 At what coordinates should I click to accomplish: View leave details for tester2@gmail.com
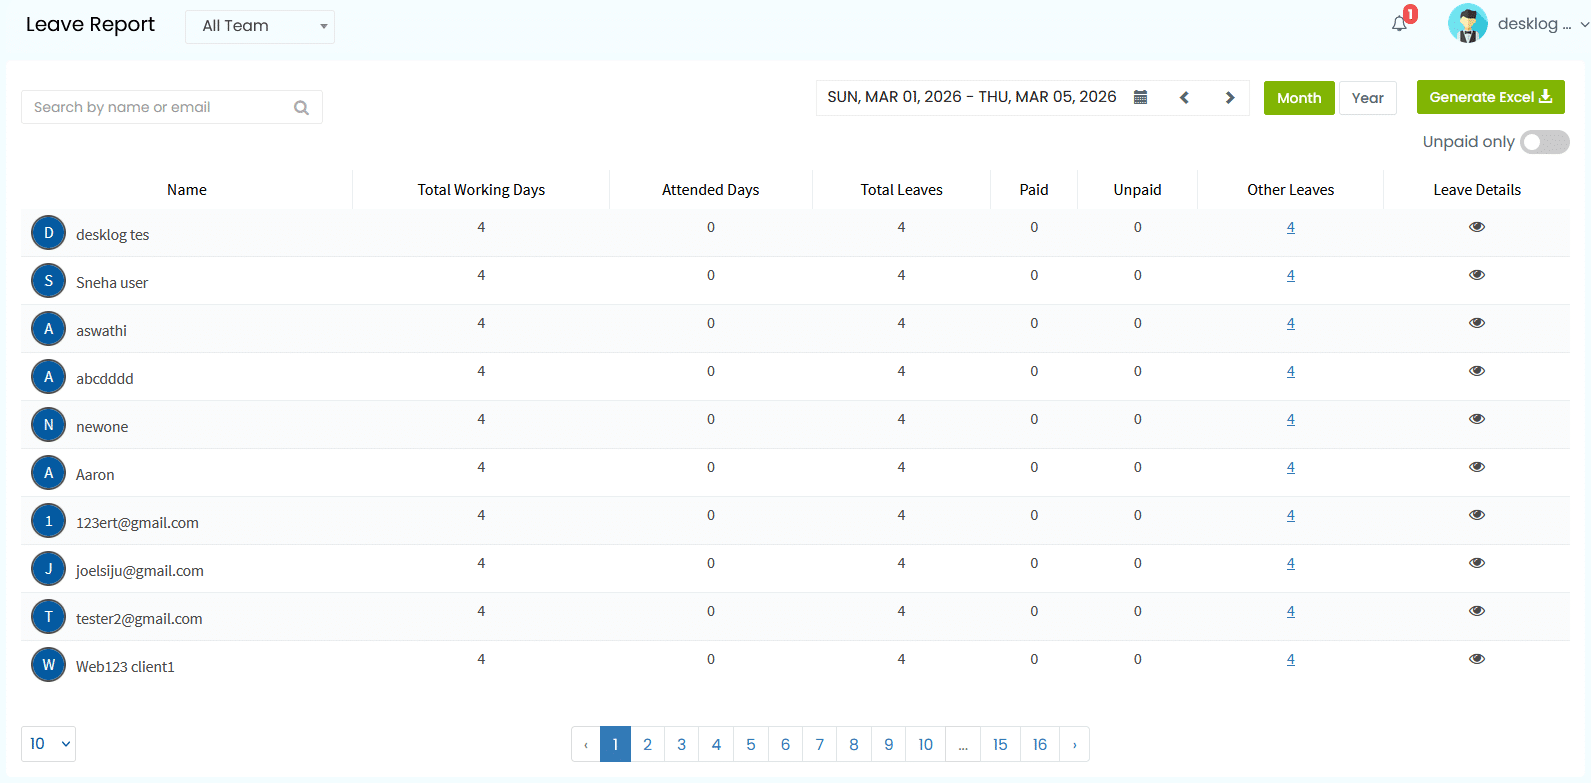click(x=1477, y=611)
